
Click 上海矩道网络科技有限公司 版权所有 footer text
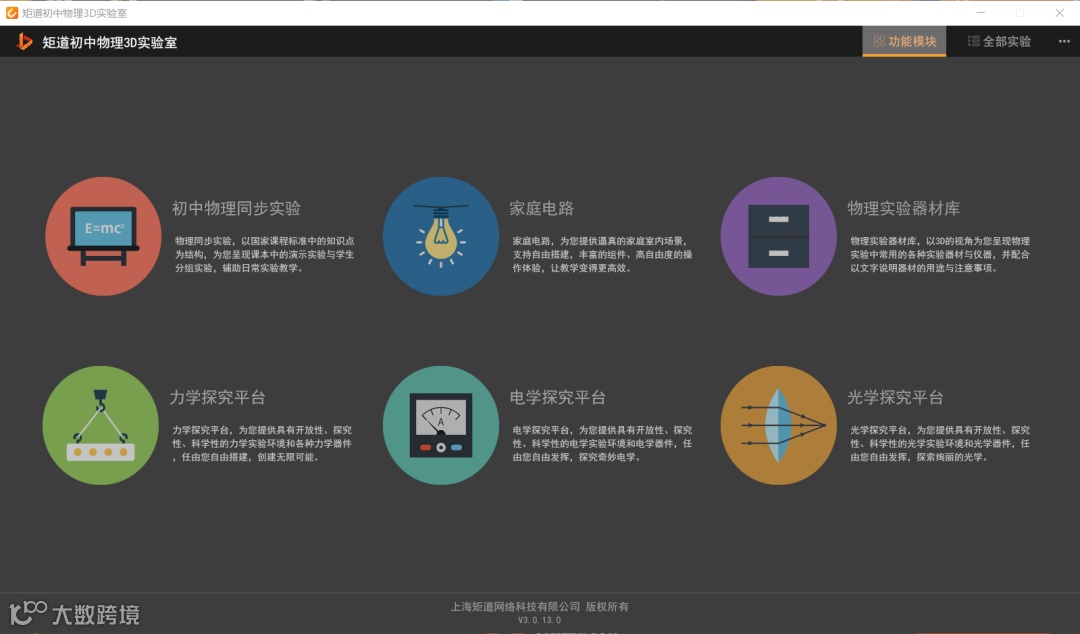tap(539, 606)
